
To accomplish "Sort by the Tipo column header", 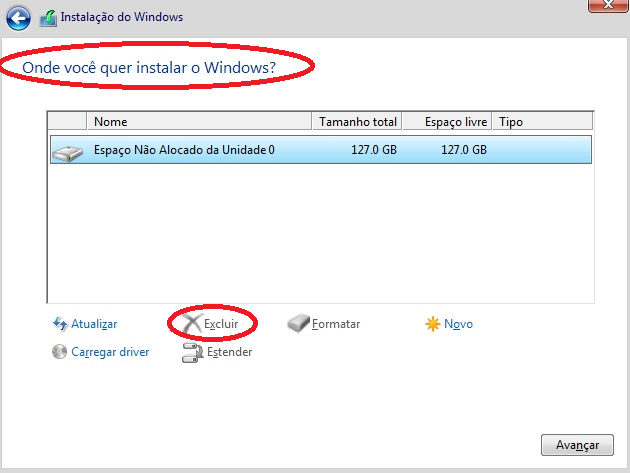I will coord(542,121).
